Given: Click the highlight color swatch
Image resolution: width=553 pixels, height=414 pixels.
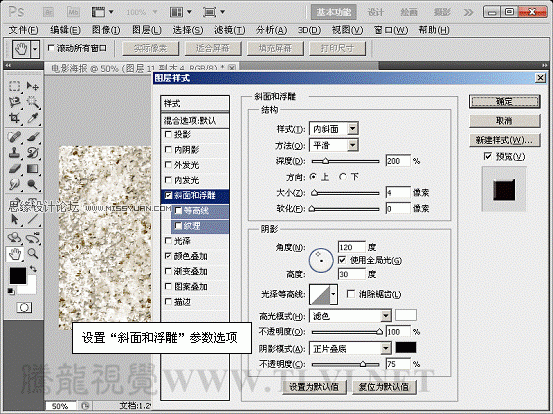Looking at the screenshot, I should pos(406,315).
